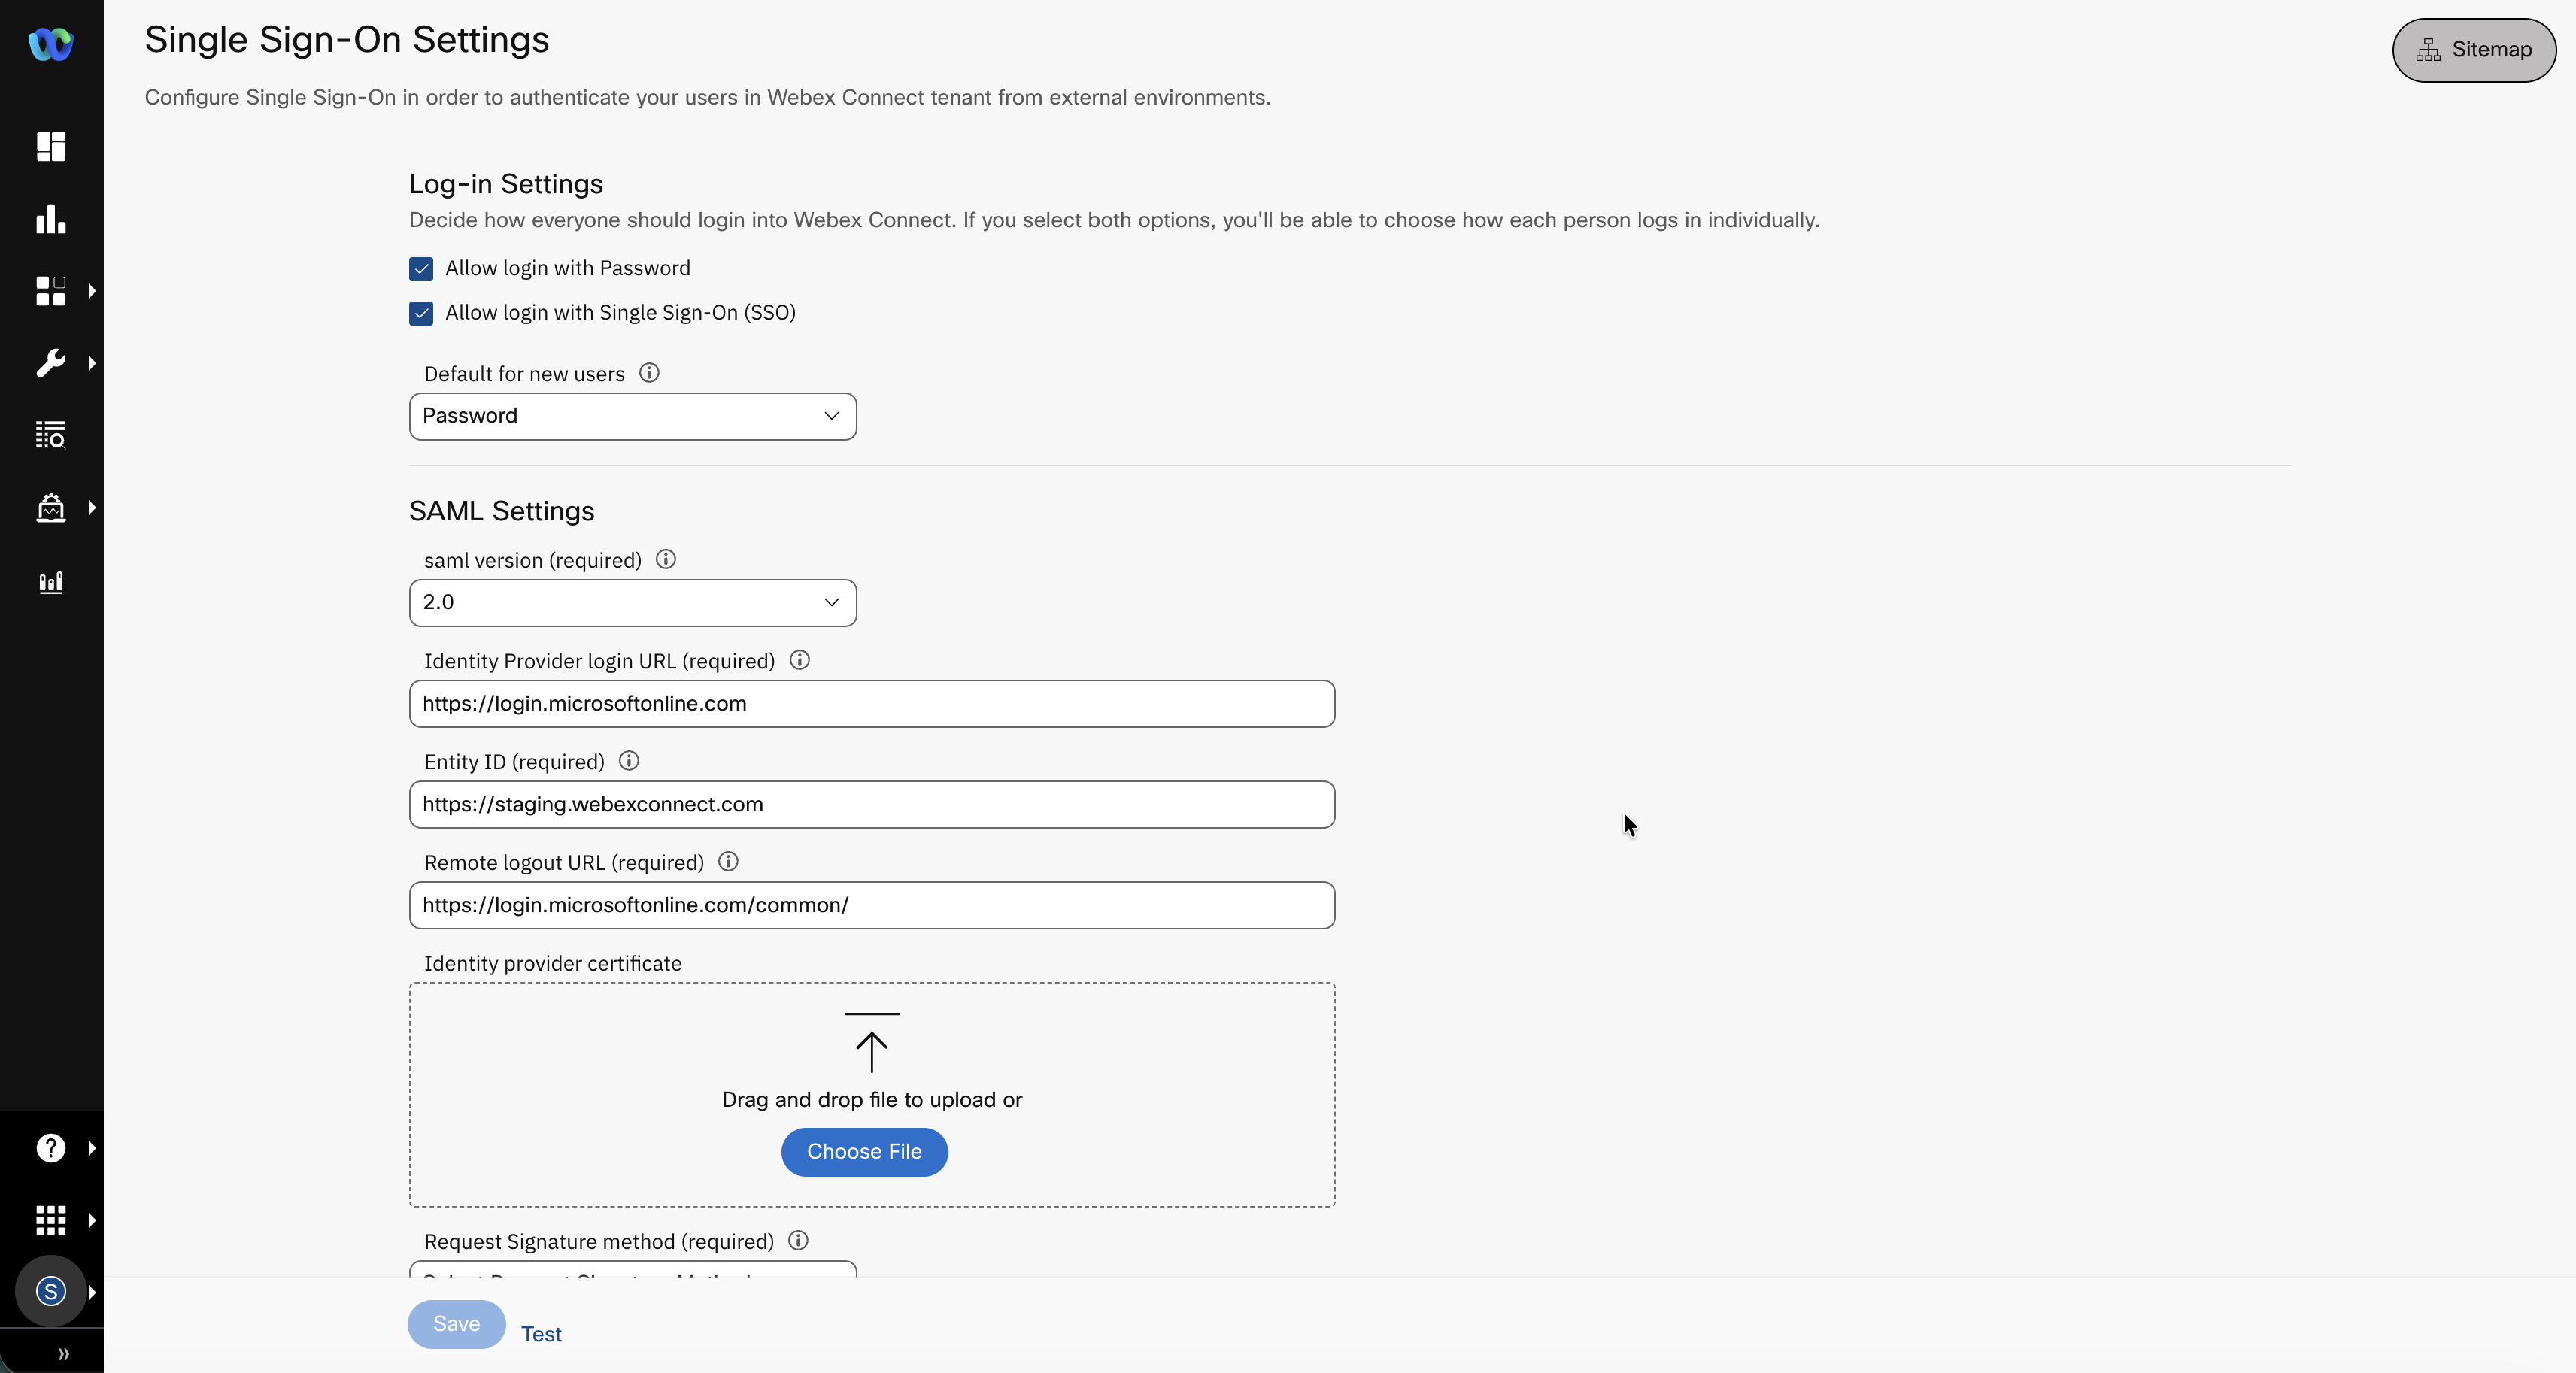Click info icon beside Request Signature method
Screen dimensions: 2576x1373
[x=798, y=1241]
